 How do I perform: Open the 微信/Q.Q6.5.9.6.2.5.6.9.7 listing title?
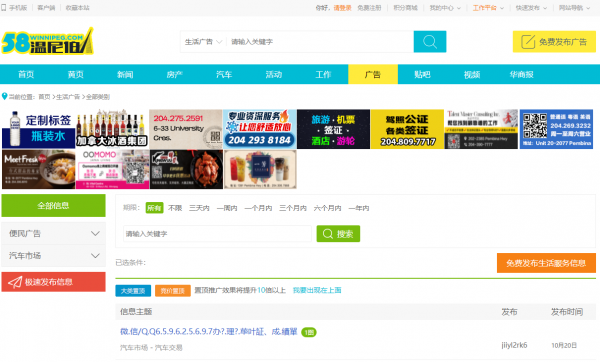pos(209,331)
